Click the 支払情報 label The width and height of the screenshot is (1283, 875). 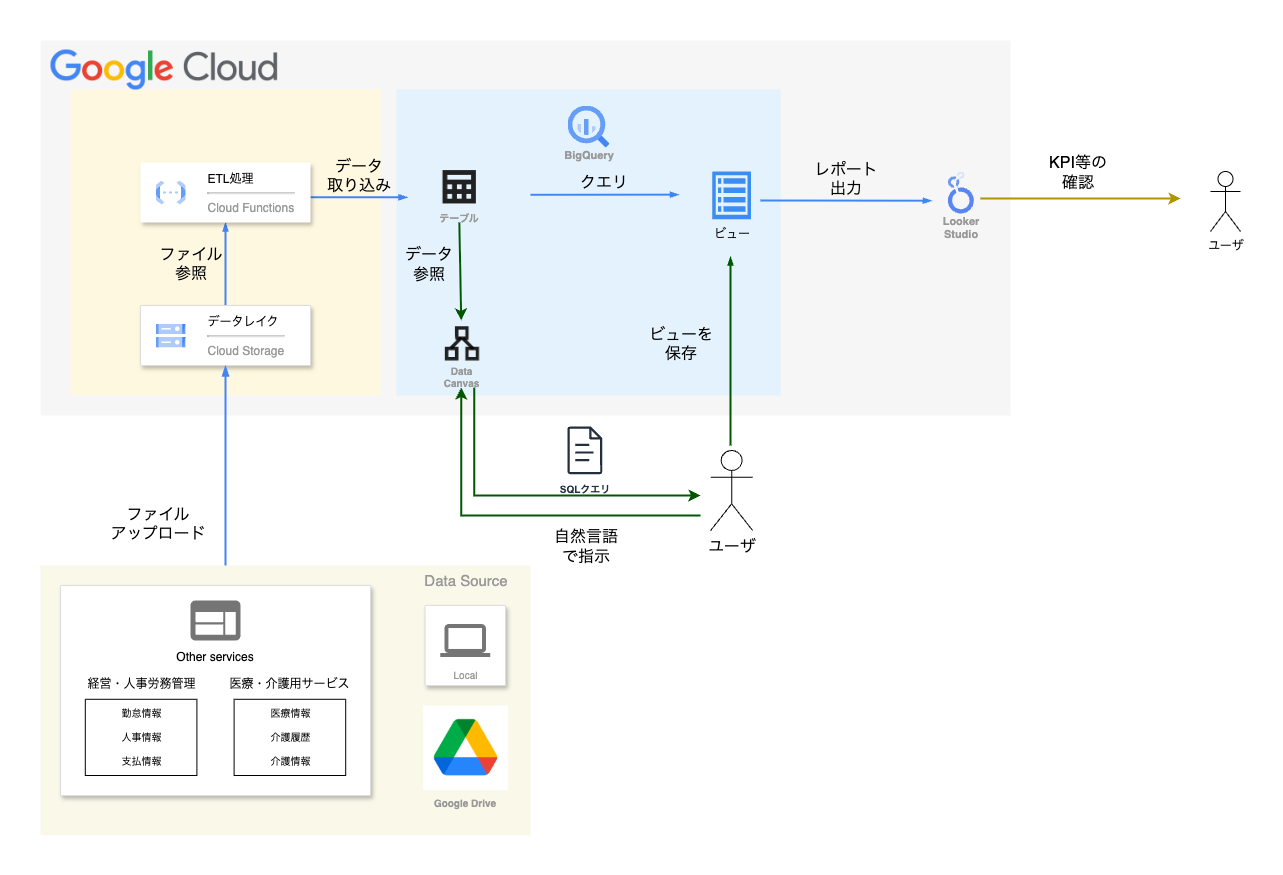(x=141, y=761)
